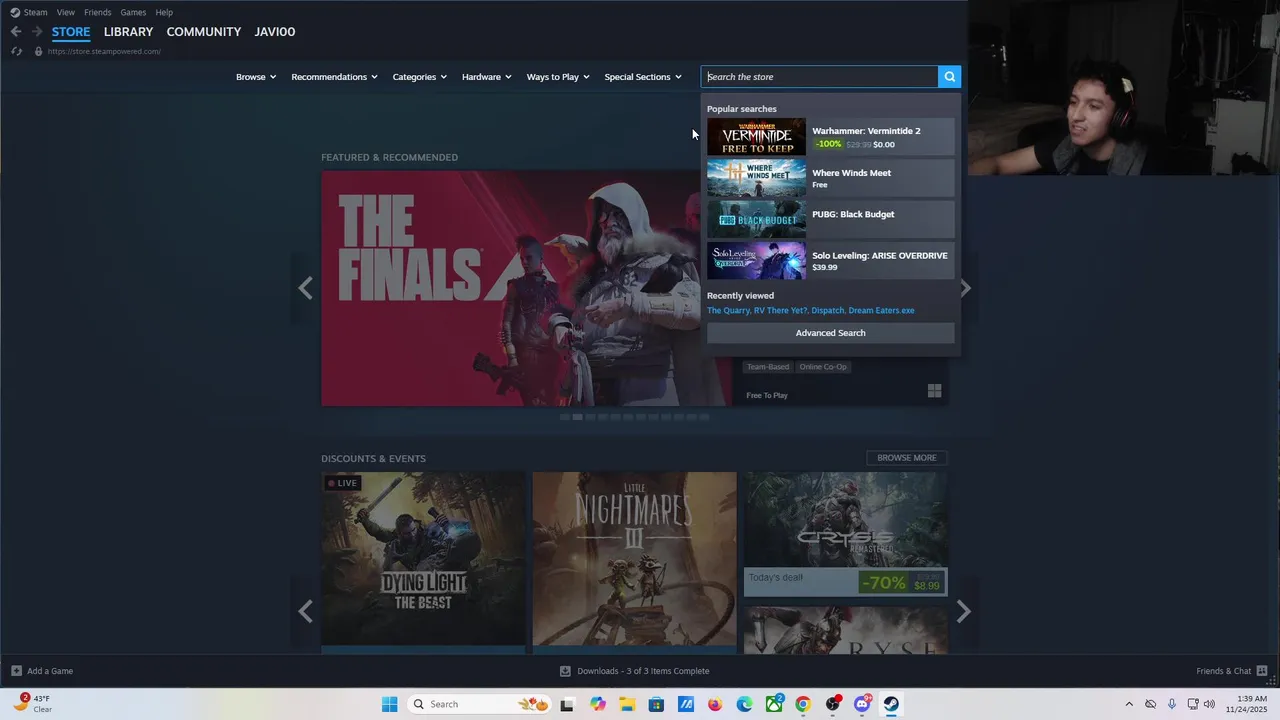Click the Team-Based tag

pos(768,367)
